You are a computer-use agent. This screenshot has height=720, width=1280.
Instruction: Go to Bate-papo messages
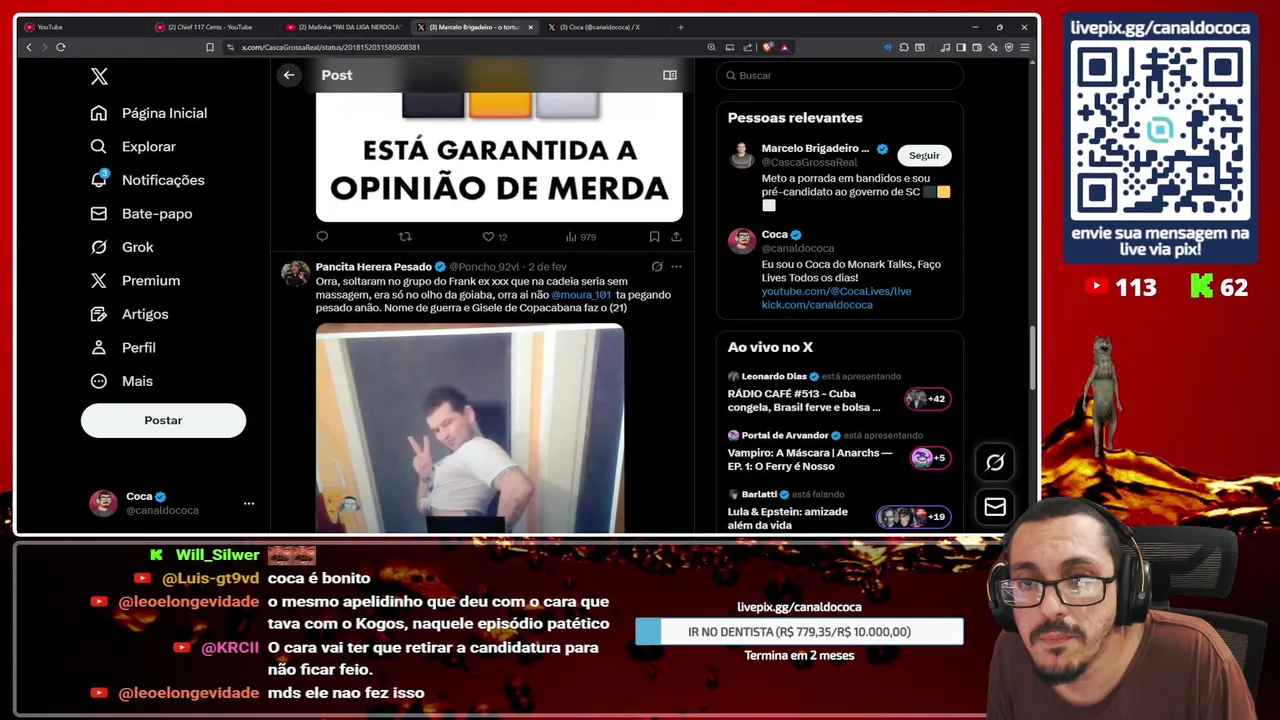pyautogui.click(x=141, y=213)
